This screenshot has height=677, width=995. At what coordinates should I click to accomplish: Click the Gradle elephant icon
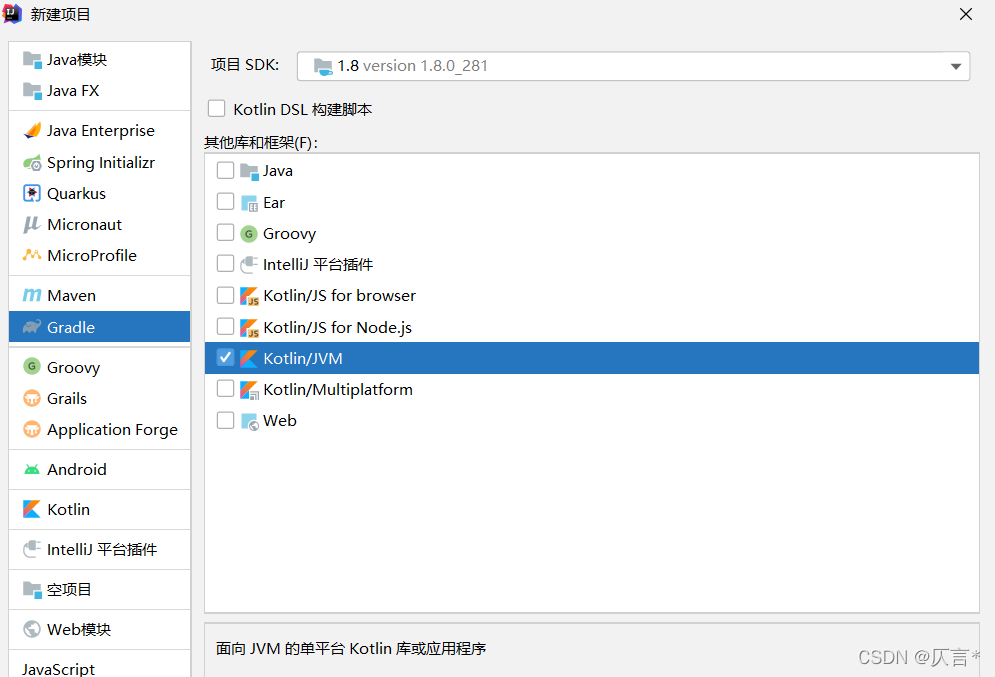point(32,327)
